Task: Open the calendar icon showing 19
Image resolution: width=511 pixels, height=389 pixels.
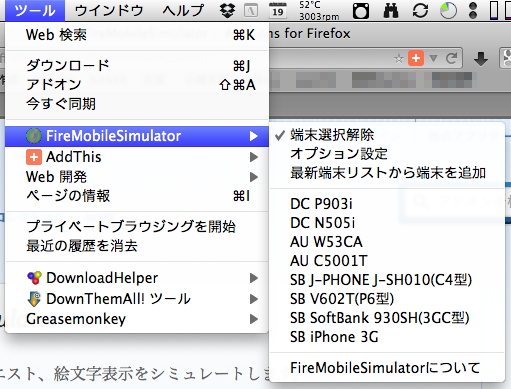Action: 277,10
